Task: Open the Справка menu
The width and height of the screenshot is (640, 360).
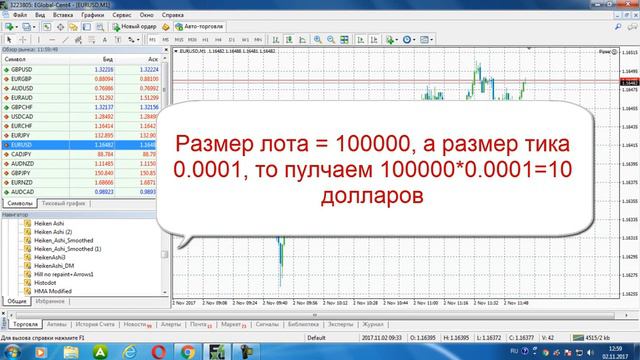Action: 173,15
